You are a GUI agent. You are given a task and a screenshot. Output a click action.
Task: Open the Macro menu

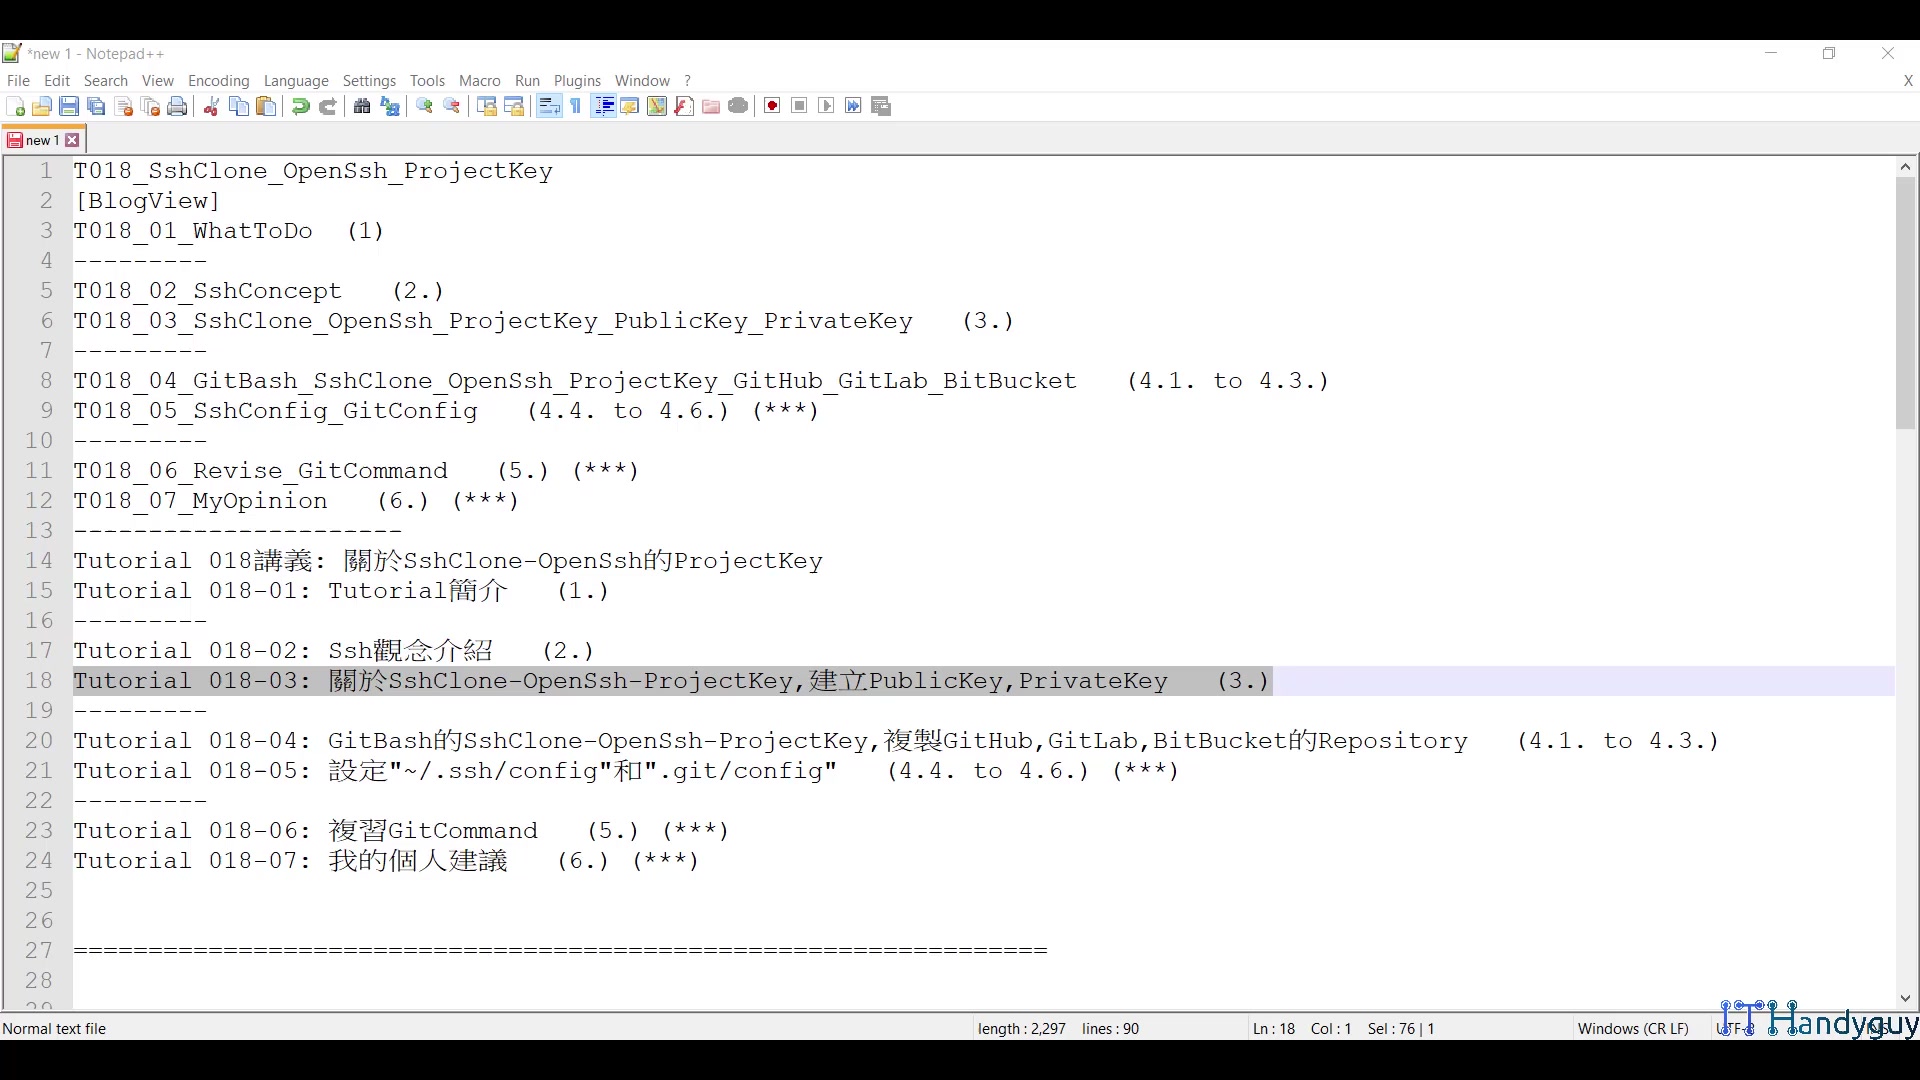479,81
